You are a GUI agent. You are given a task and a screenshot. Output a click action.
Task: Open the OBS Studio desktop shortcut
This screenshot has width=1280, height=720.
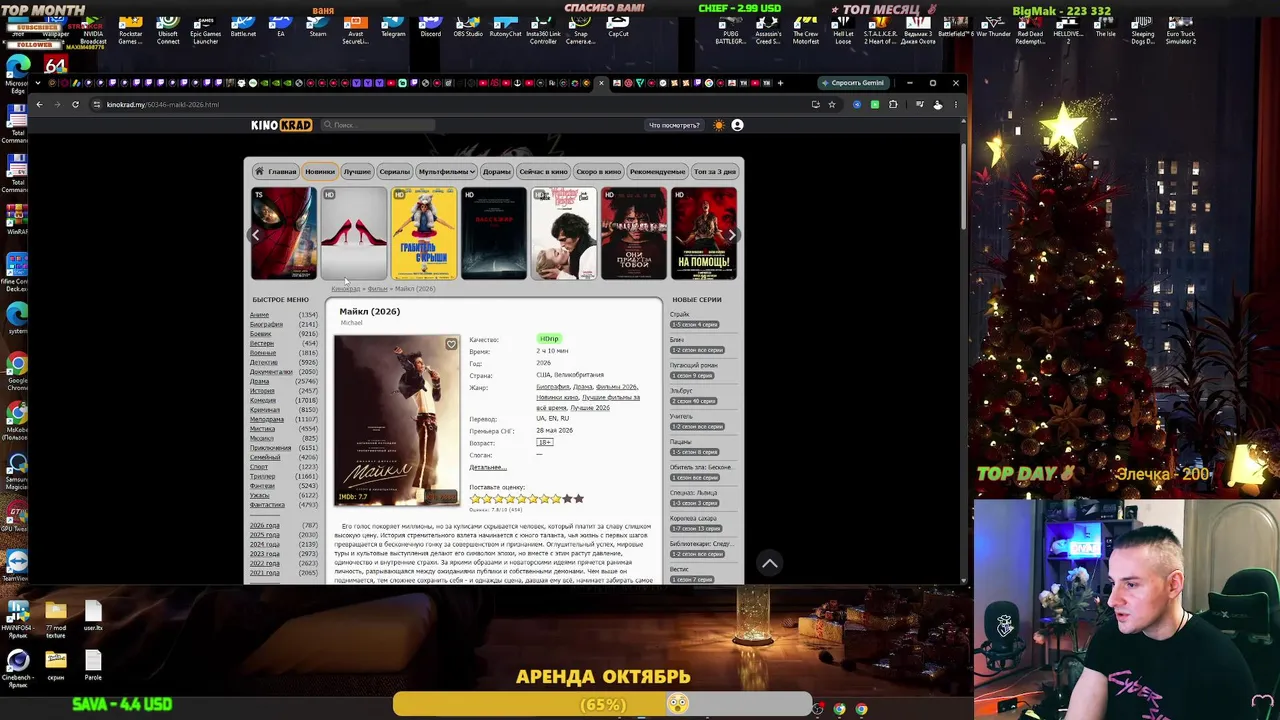[468, 28]
